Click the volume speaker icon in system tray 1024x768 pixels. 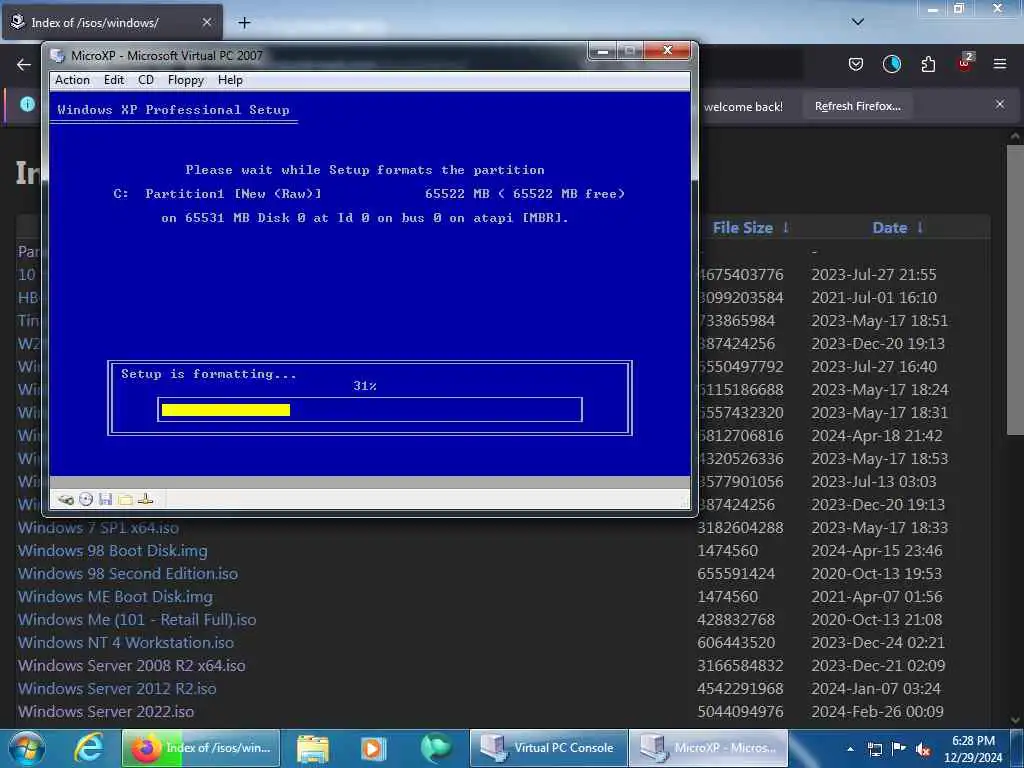pos(923,749)
